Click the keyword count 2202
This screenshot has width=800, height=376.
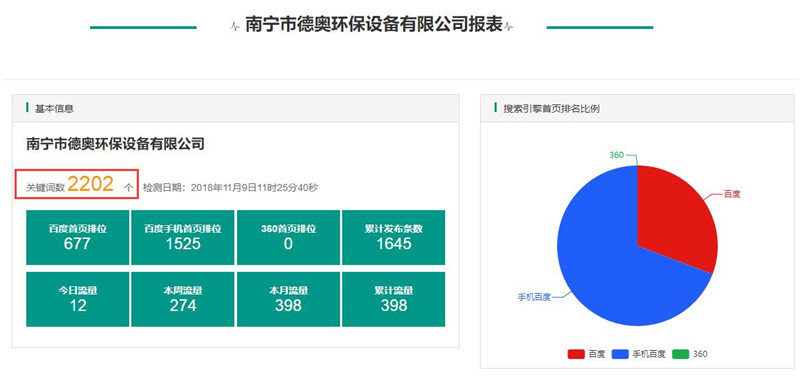click(x=90, y=184)
